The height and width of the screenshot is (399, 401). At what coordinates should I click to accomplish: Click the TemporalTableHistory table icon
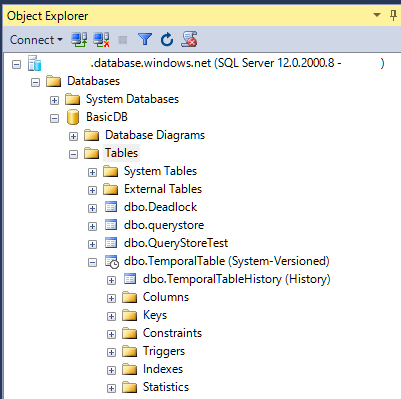click(130, 279)
